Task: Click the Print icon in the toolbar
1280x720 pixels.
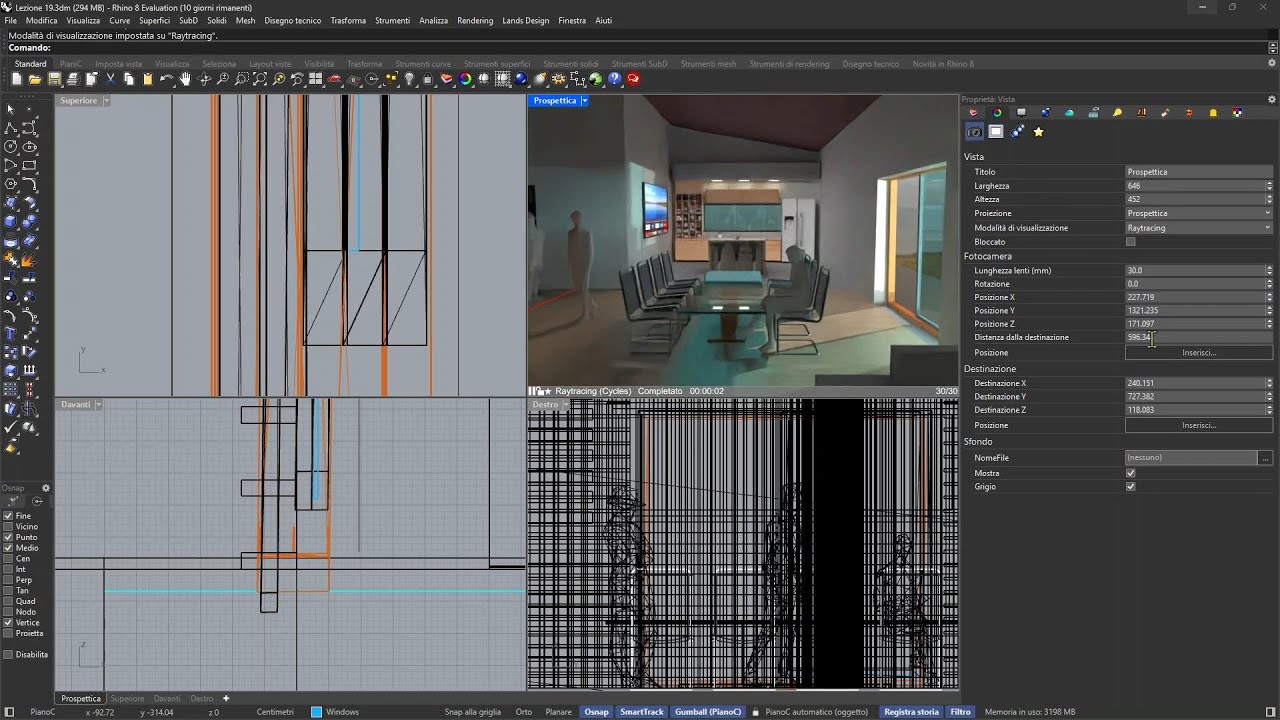Action: (x=73, y=79)
